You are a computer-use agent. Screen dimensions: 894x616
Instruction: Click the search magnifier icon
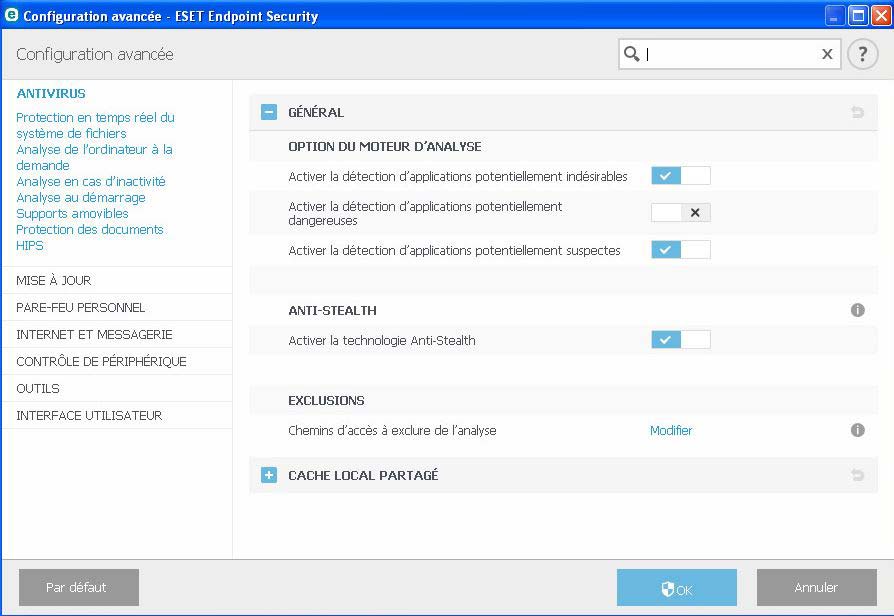click(631, 54)
